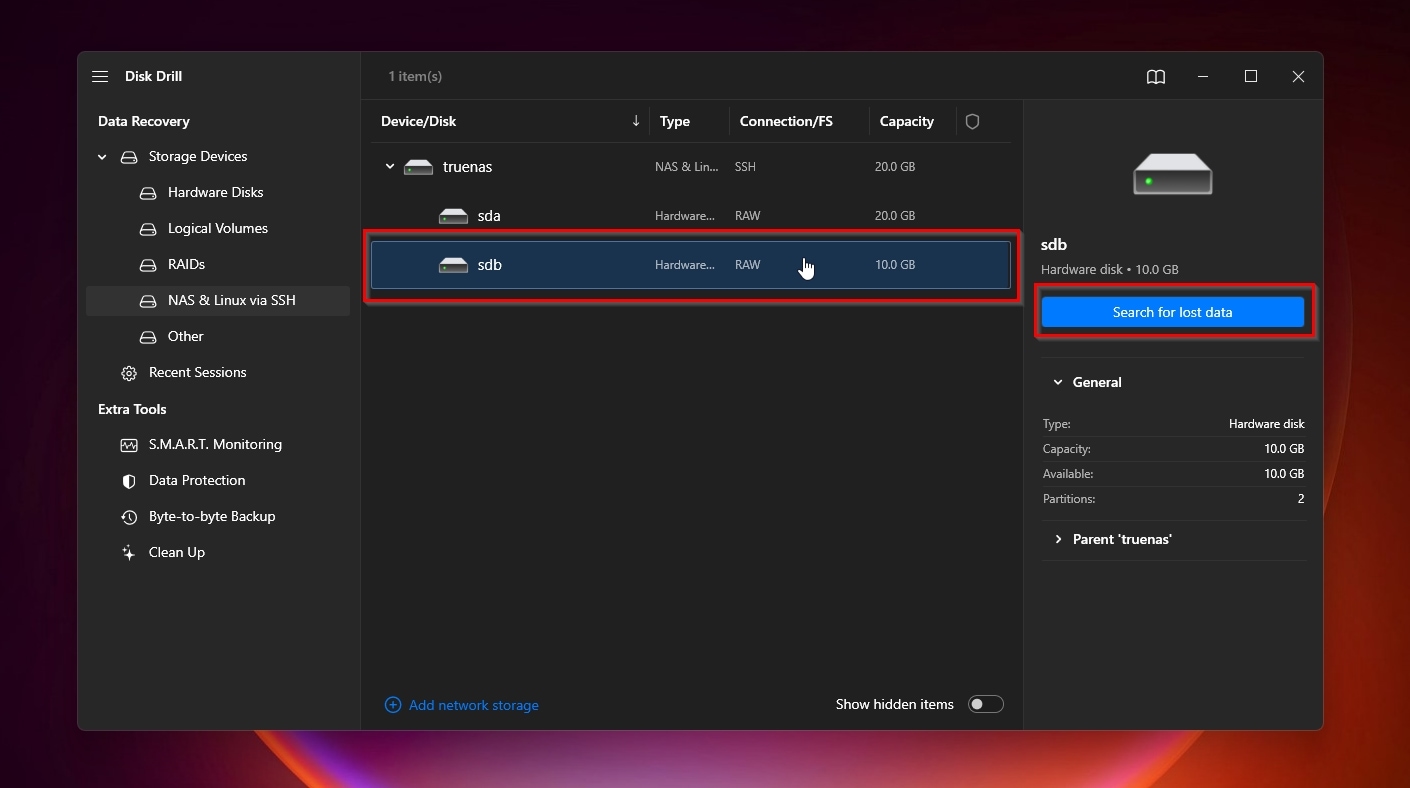Collapse the General section

1058,382
